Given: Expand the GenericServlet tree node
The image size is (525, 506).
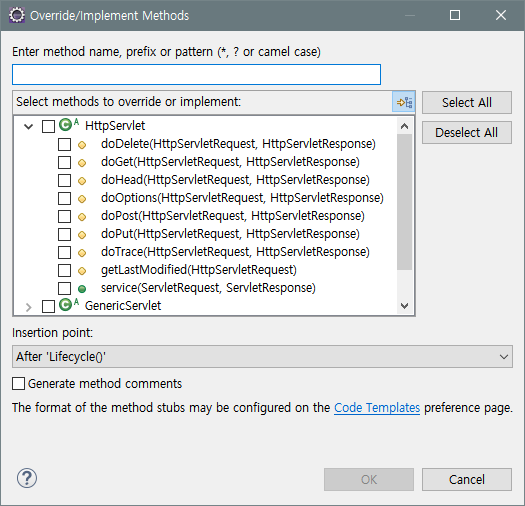Looking at the screenshot, I should (29, 307).
